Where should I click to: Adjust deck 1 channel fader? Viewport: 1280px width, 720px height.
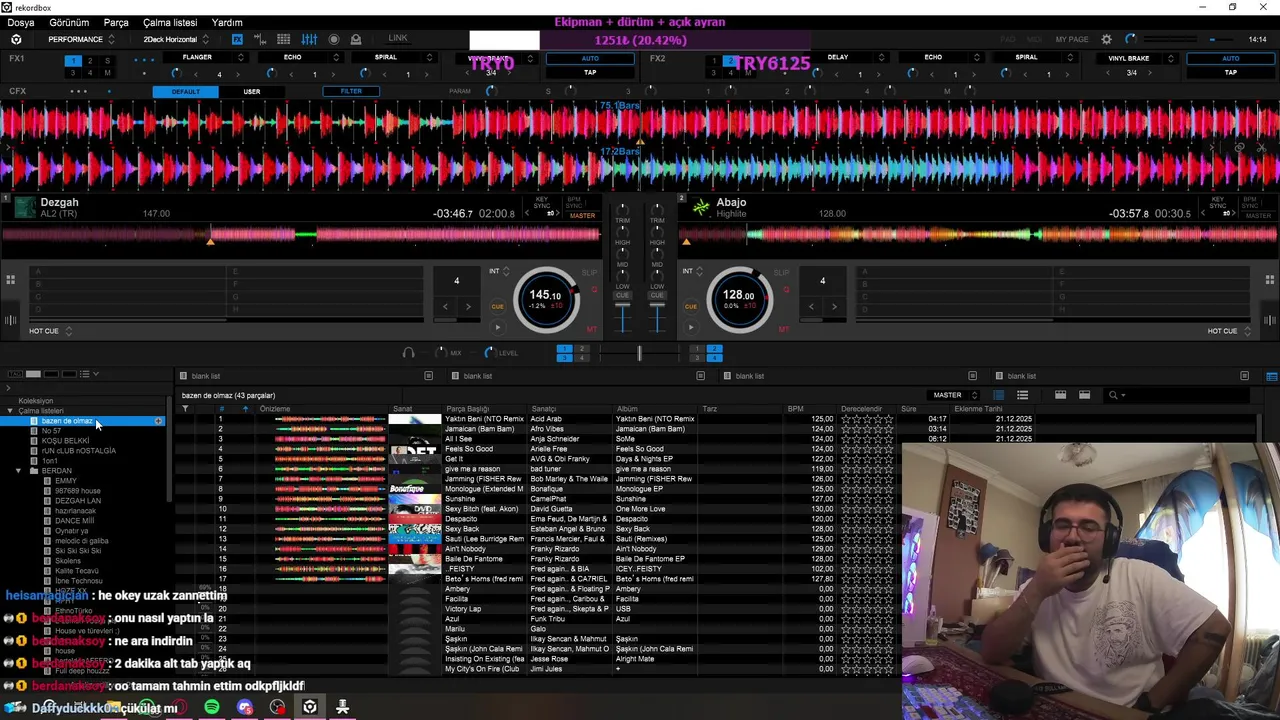622,318
